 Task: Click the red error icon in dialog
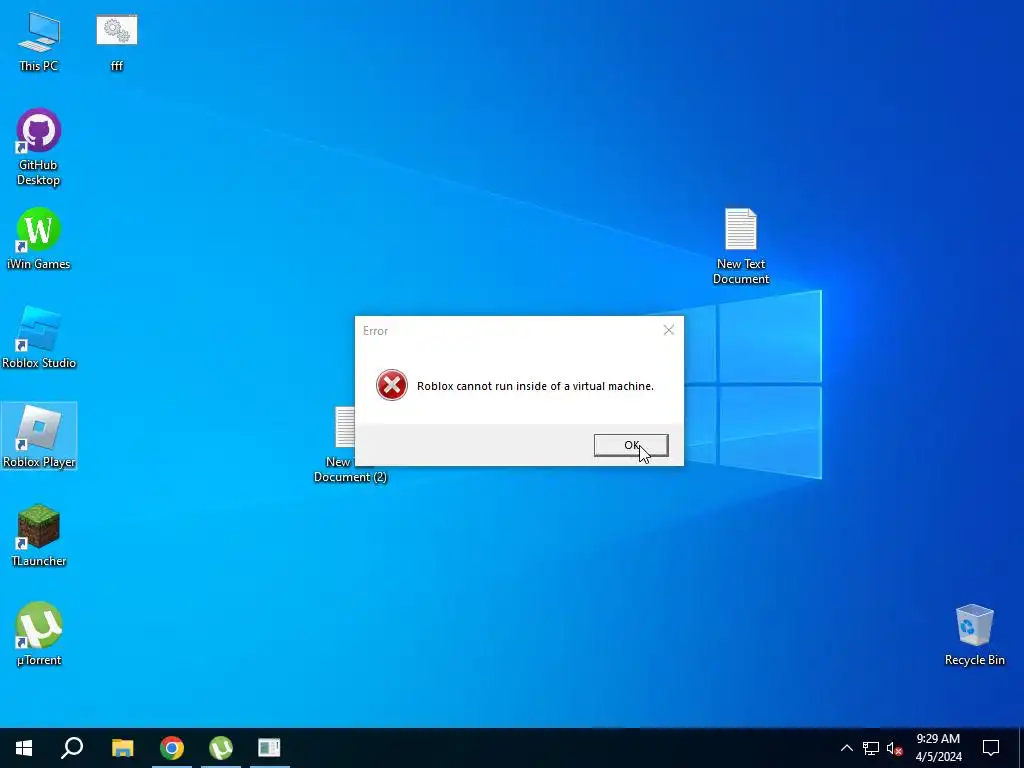[x=392, y=385]
